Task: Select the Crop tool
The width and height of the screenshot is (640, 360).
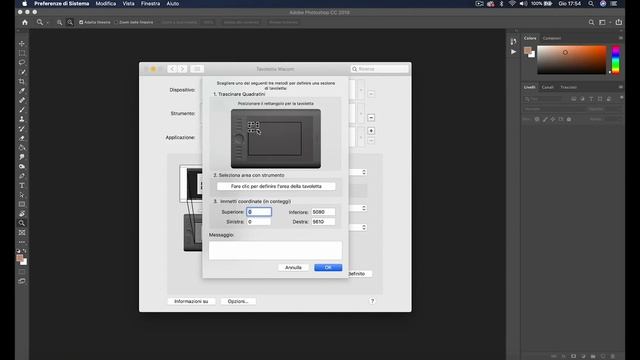Action: coord(22,82)
